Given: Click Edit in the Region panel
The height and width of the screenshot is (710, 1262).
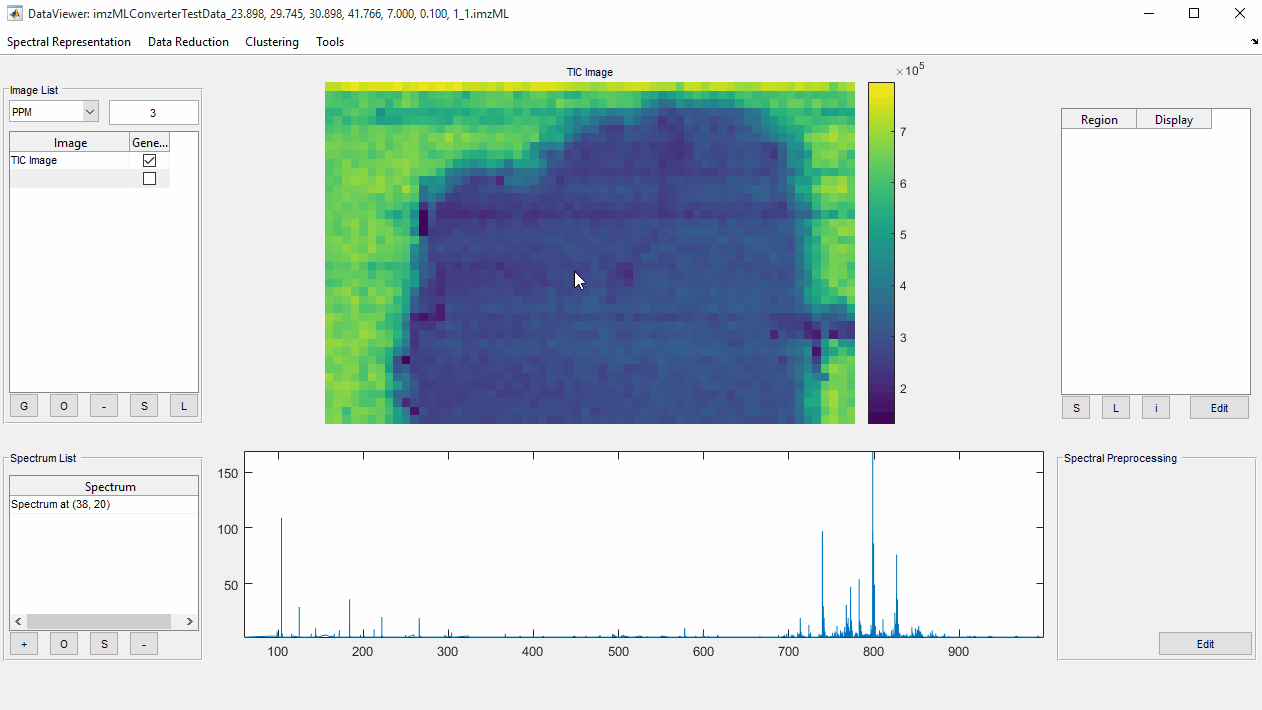Looking at the screenshot, I should coord(1219,407).
